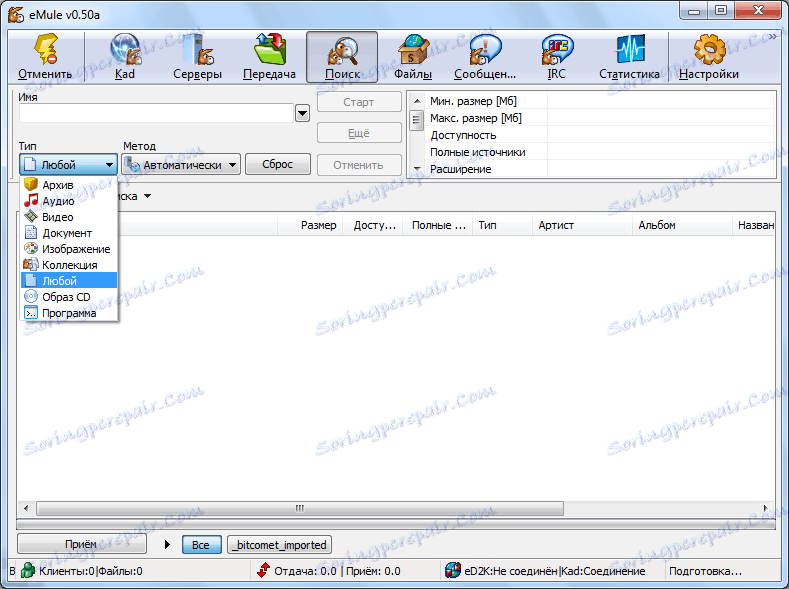
Task: Click the horizontal scrollbar thumb in results
Action: click(300, 508)
